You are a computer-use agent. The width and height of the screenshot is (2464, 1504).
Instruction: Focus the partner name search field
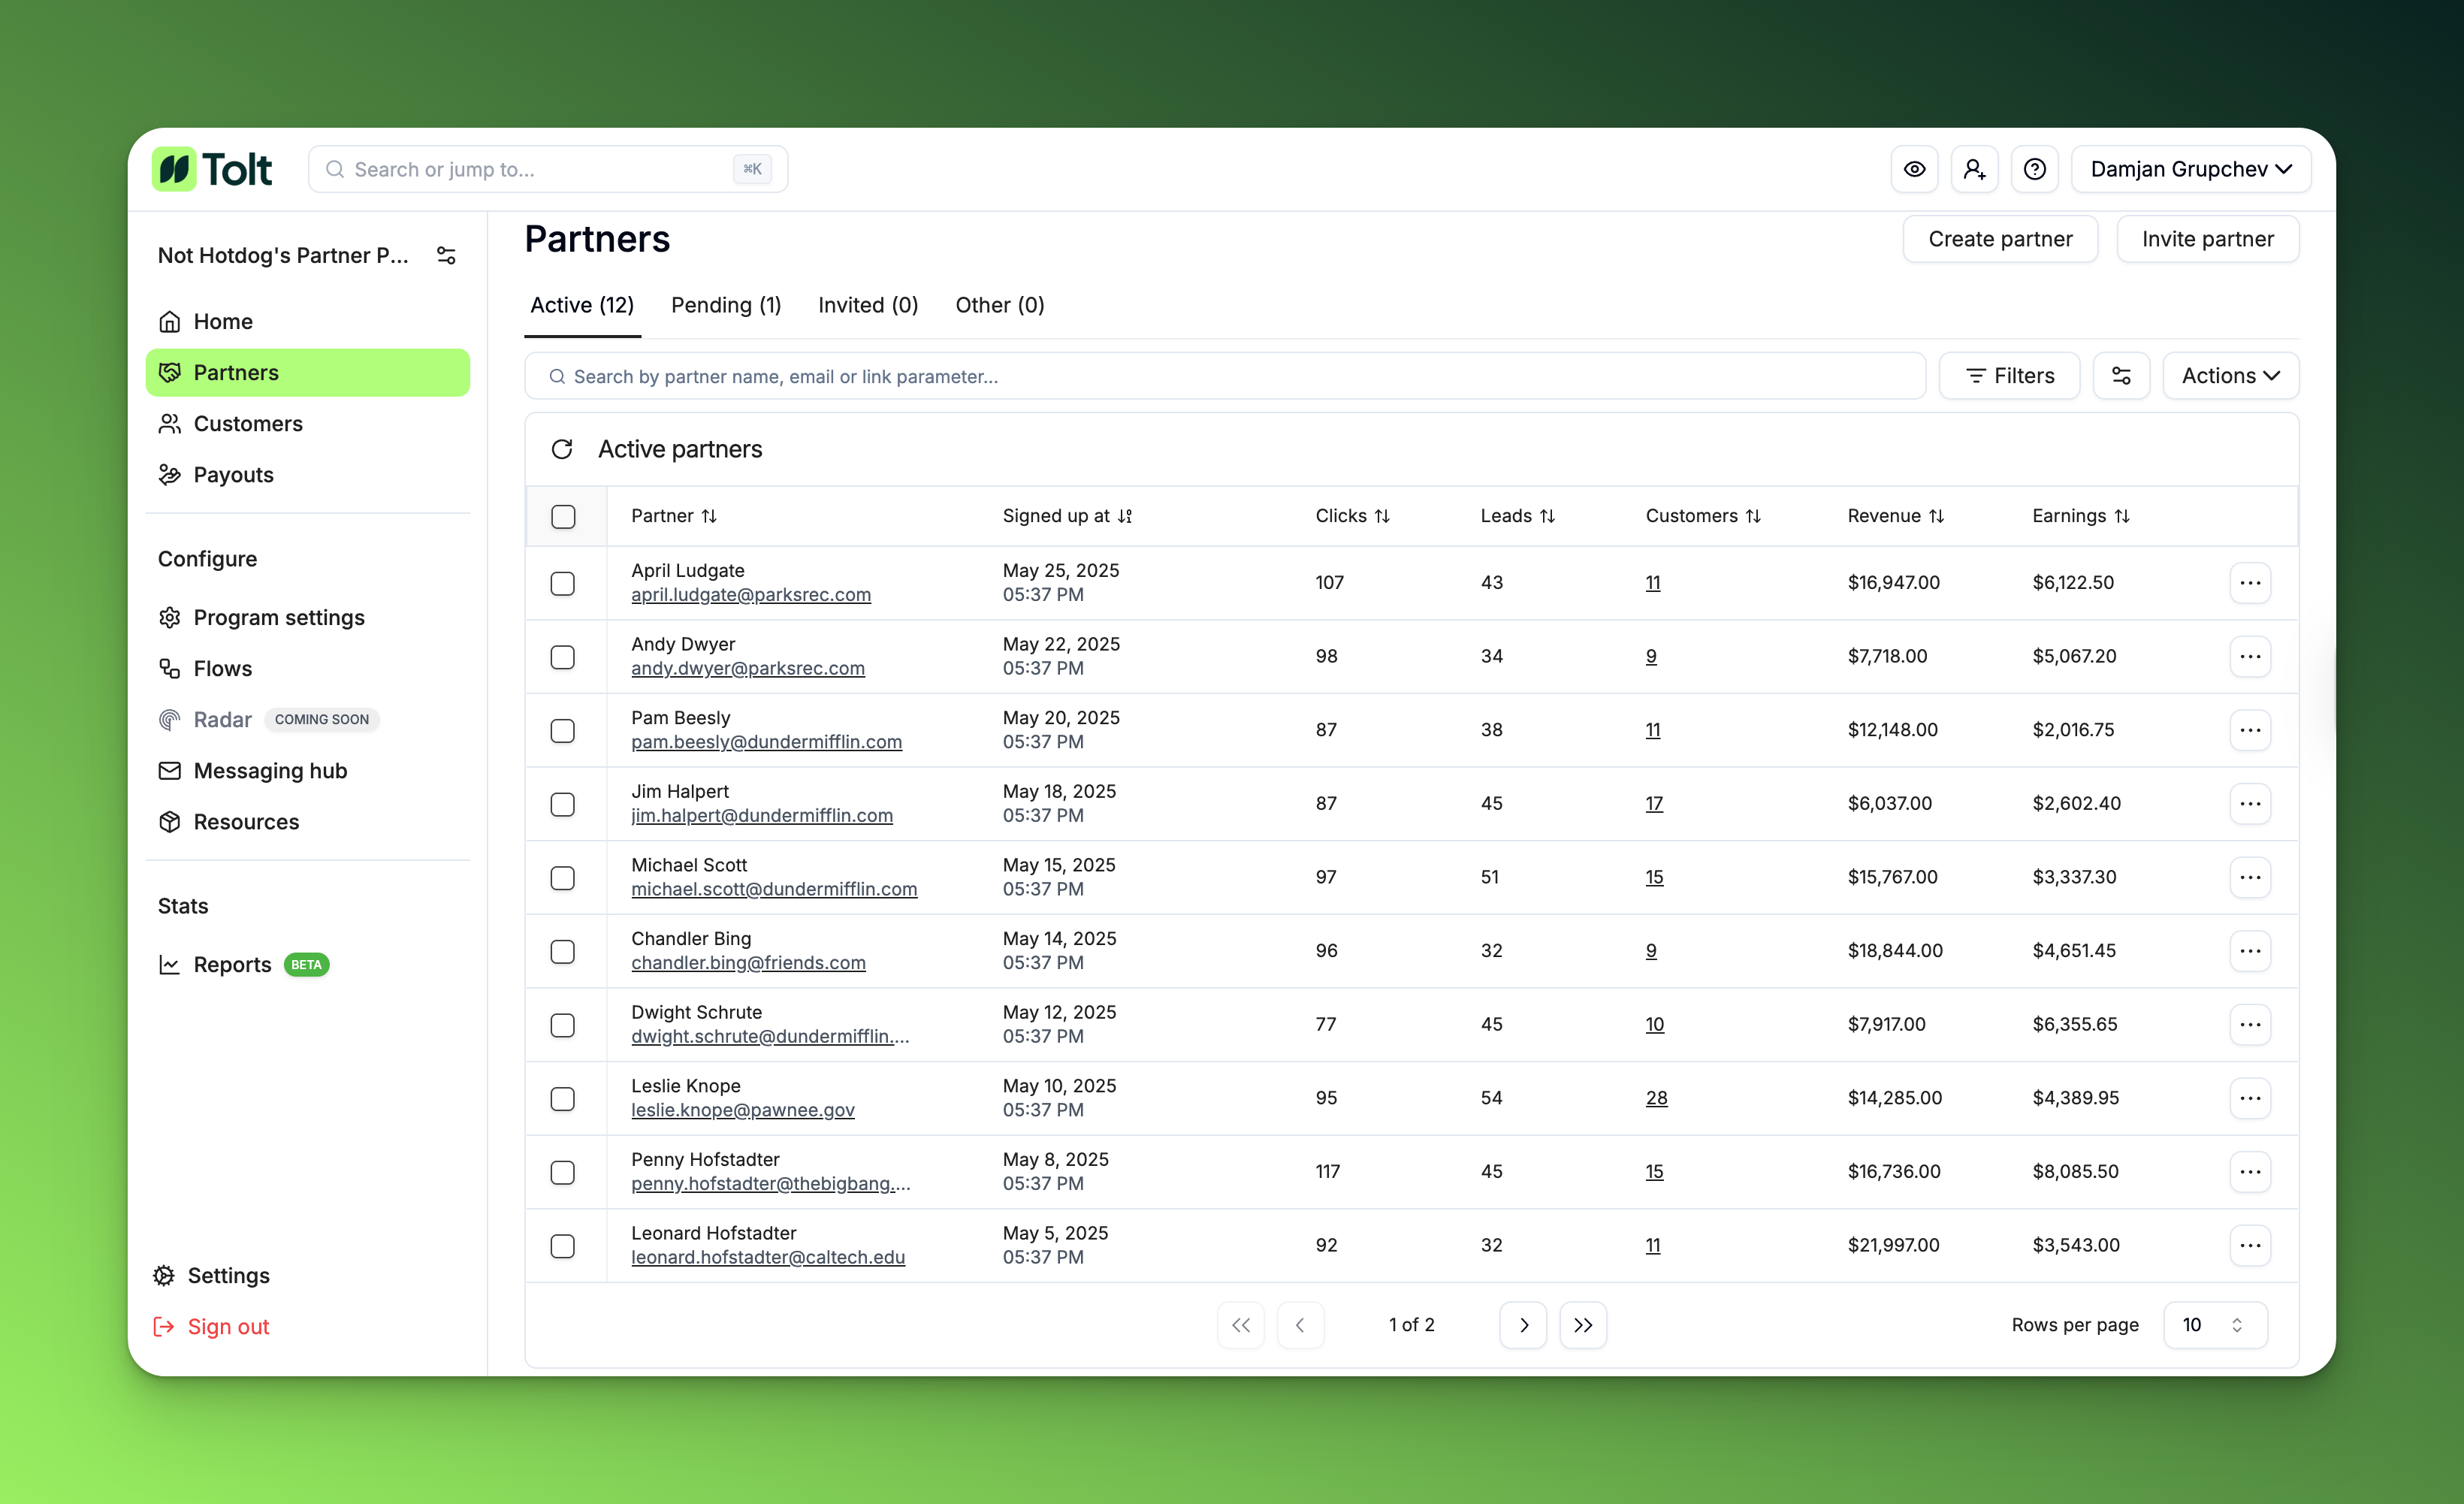pyautogui.click(x=1225, y=376)
